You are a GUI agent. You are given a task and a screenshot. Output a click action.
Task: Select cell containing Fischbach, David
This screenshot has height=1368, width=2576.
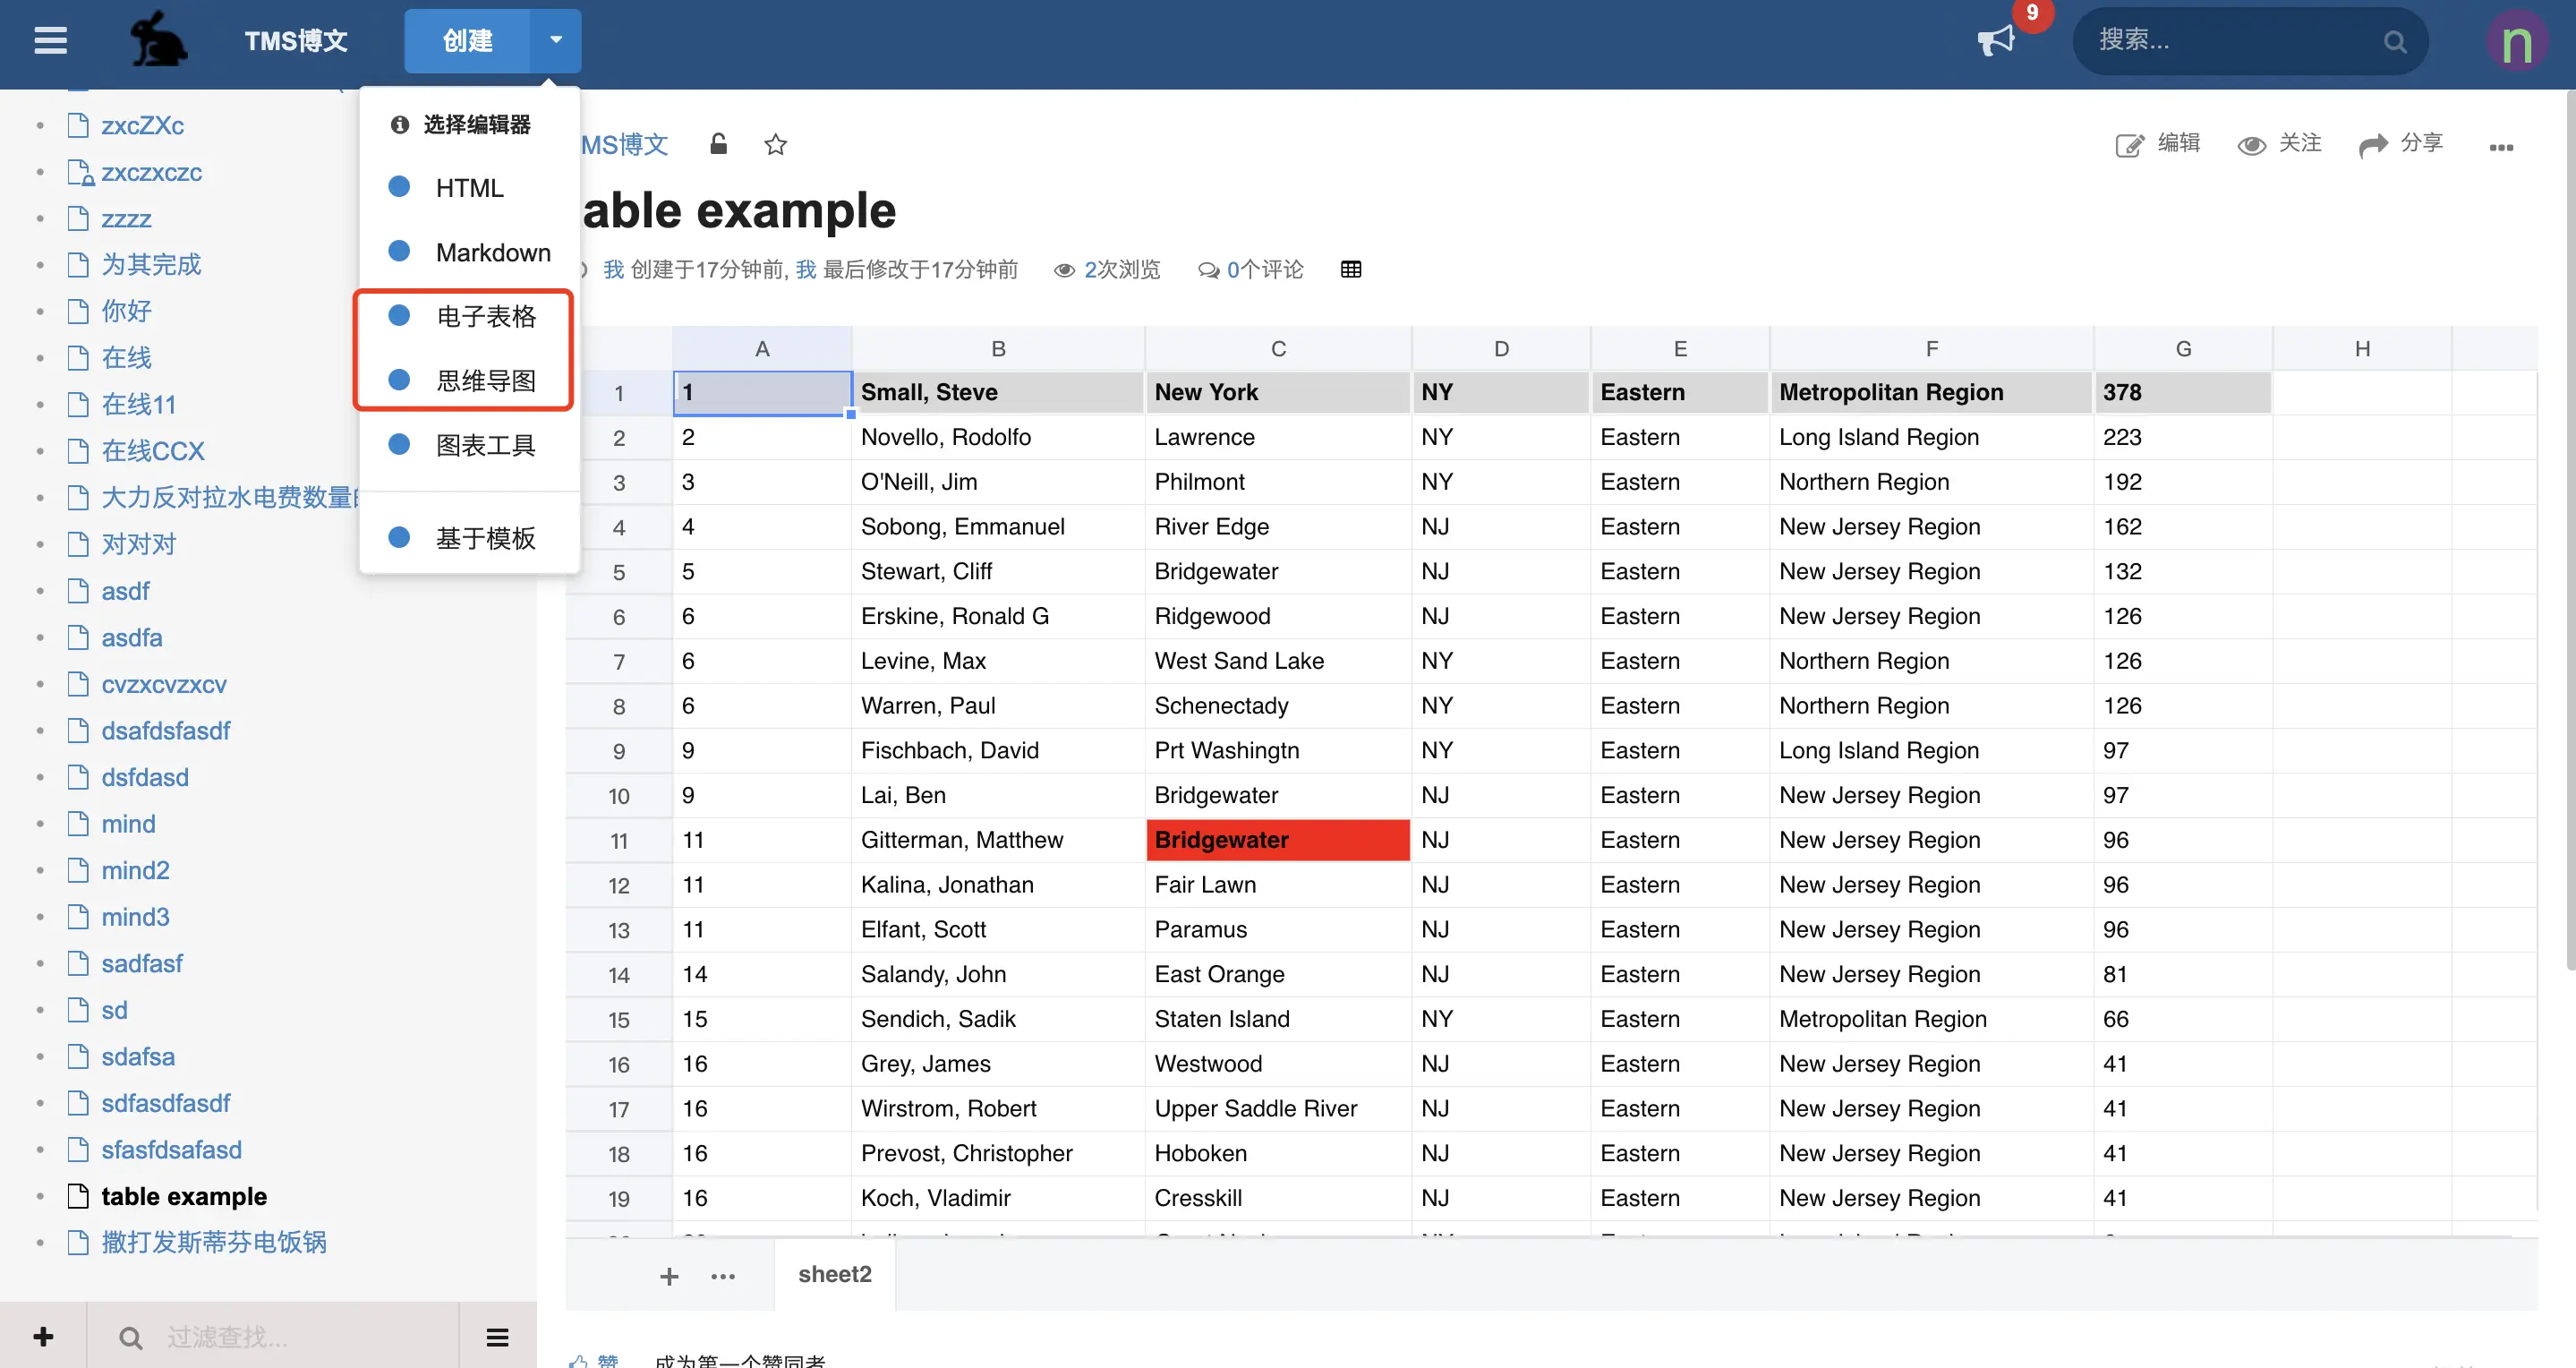coord(997,750)
